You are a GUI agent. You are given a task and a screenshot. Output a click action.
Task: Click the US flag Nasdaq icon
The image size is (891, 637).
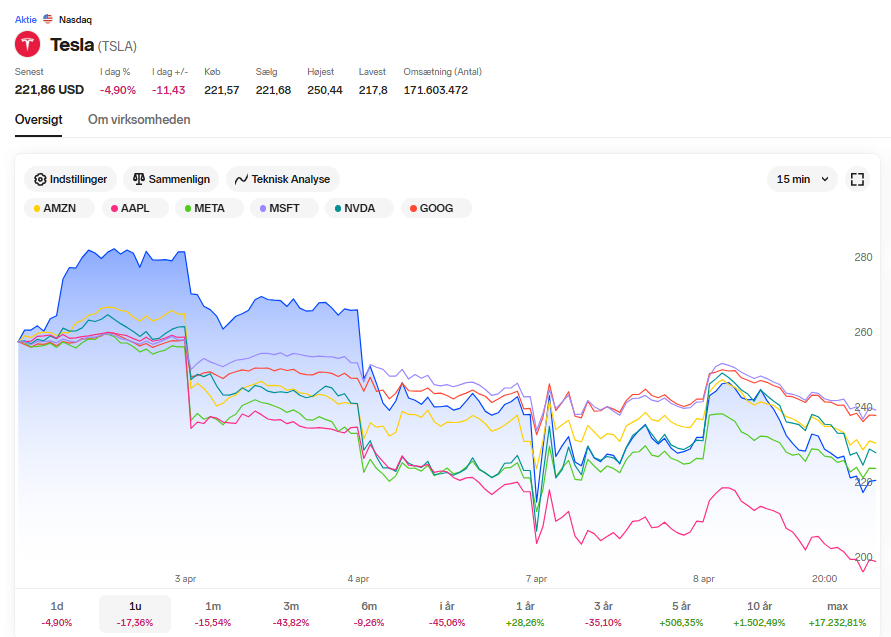(48, 19)
